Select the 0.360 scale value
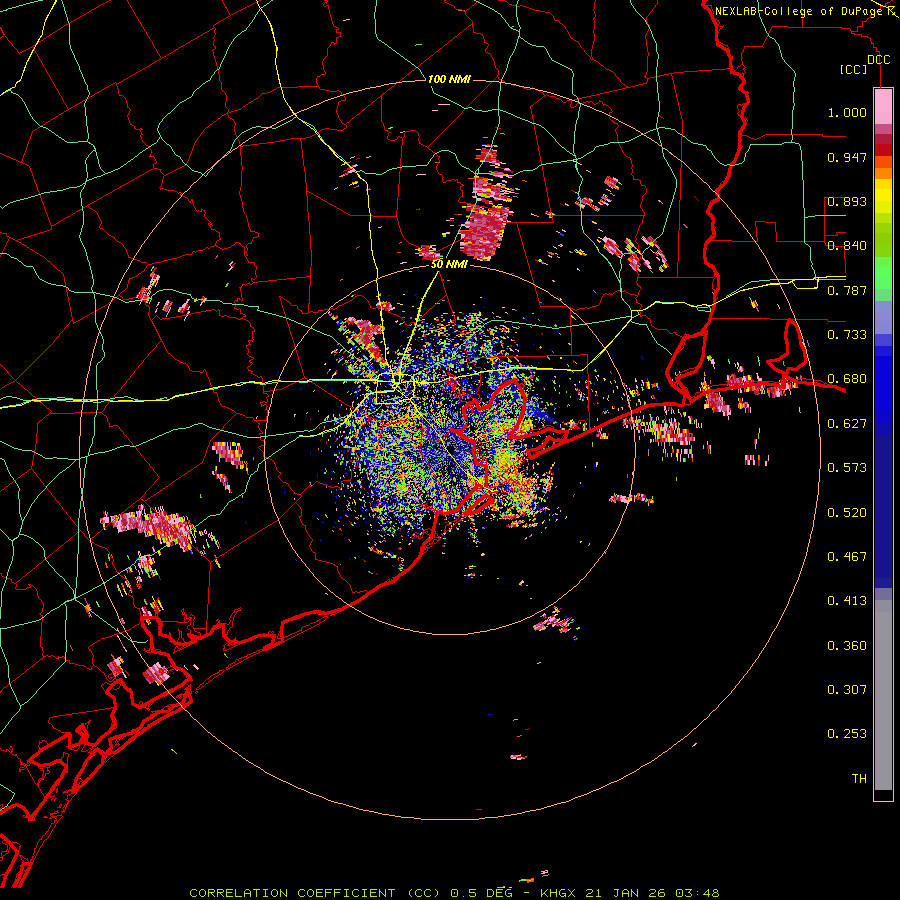Screen dimensions: 900x900 (x=847, y=646)
